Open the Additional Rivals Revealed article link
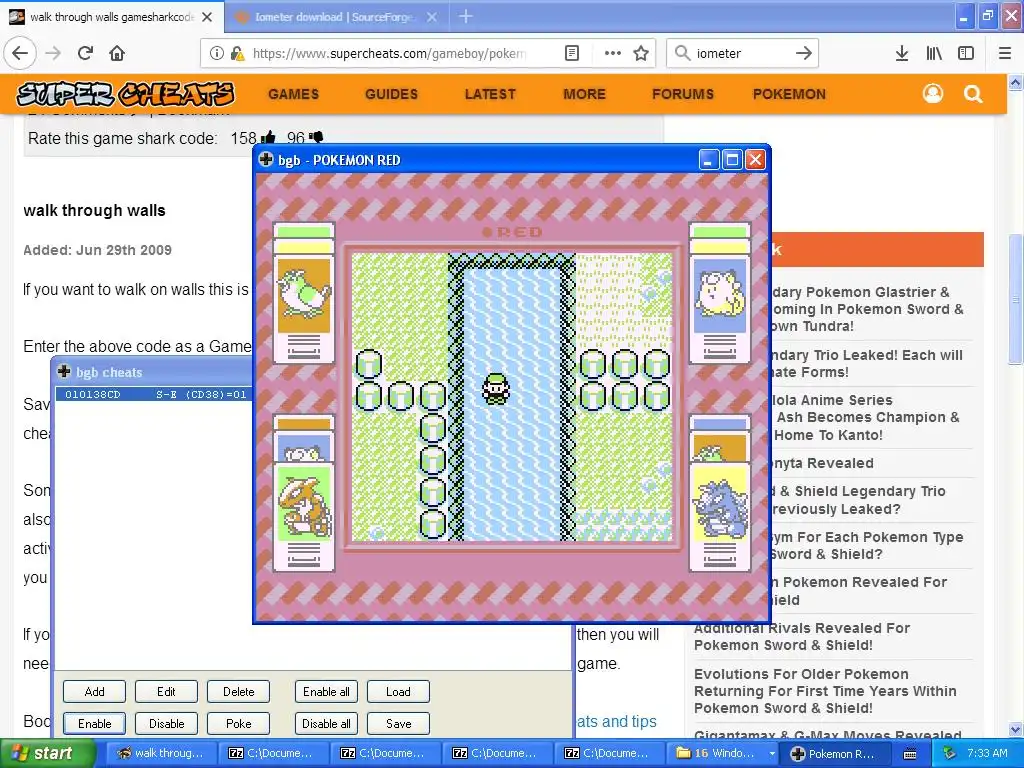 tap(802, 637)
